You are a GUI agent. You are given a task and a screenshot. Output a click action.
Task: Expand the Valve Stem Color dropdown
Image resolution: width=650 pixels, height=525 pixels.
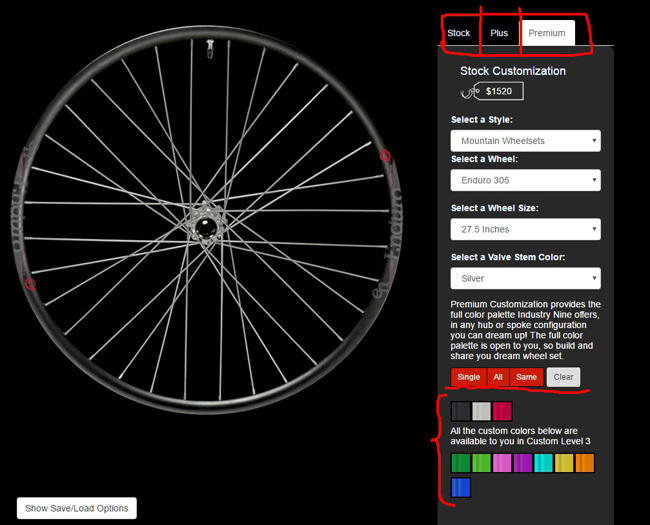coord(525,278)
